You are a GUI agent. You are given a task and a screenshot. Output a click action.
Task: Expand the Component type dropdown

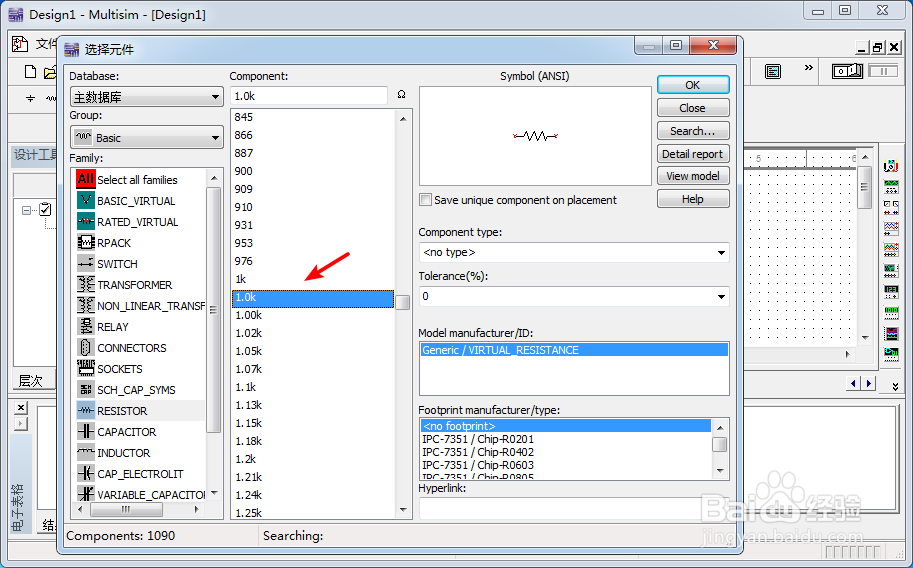pyautogui.click(x=721, y=252)
